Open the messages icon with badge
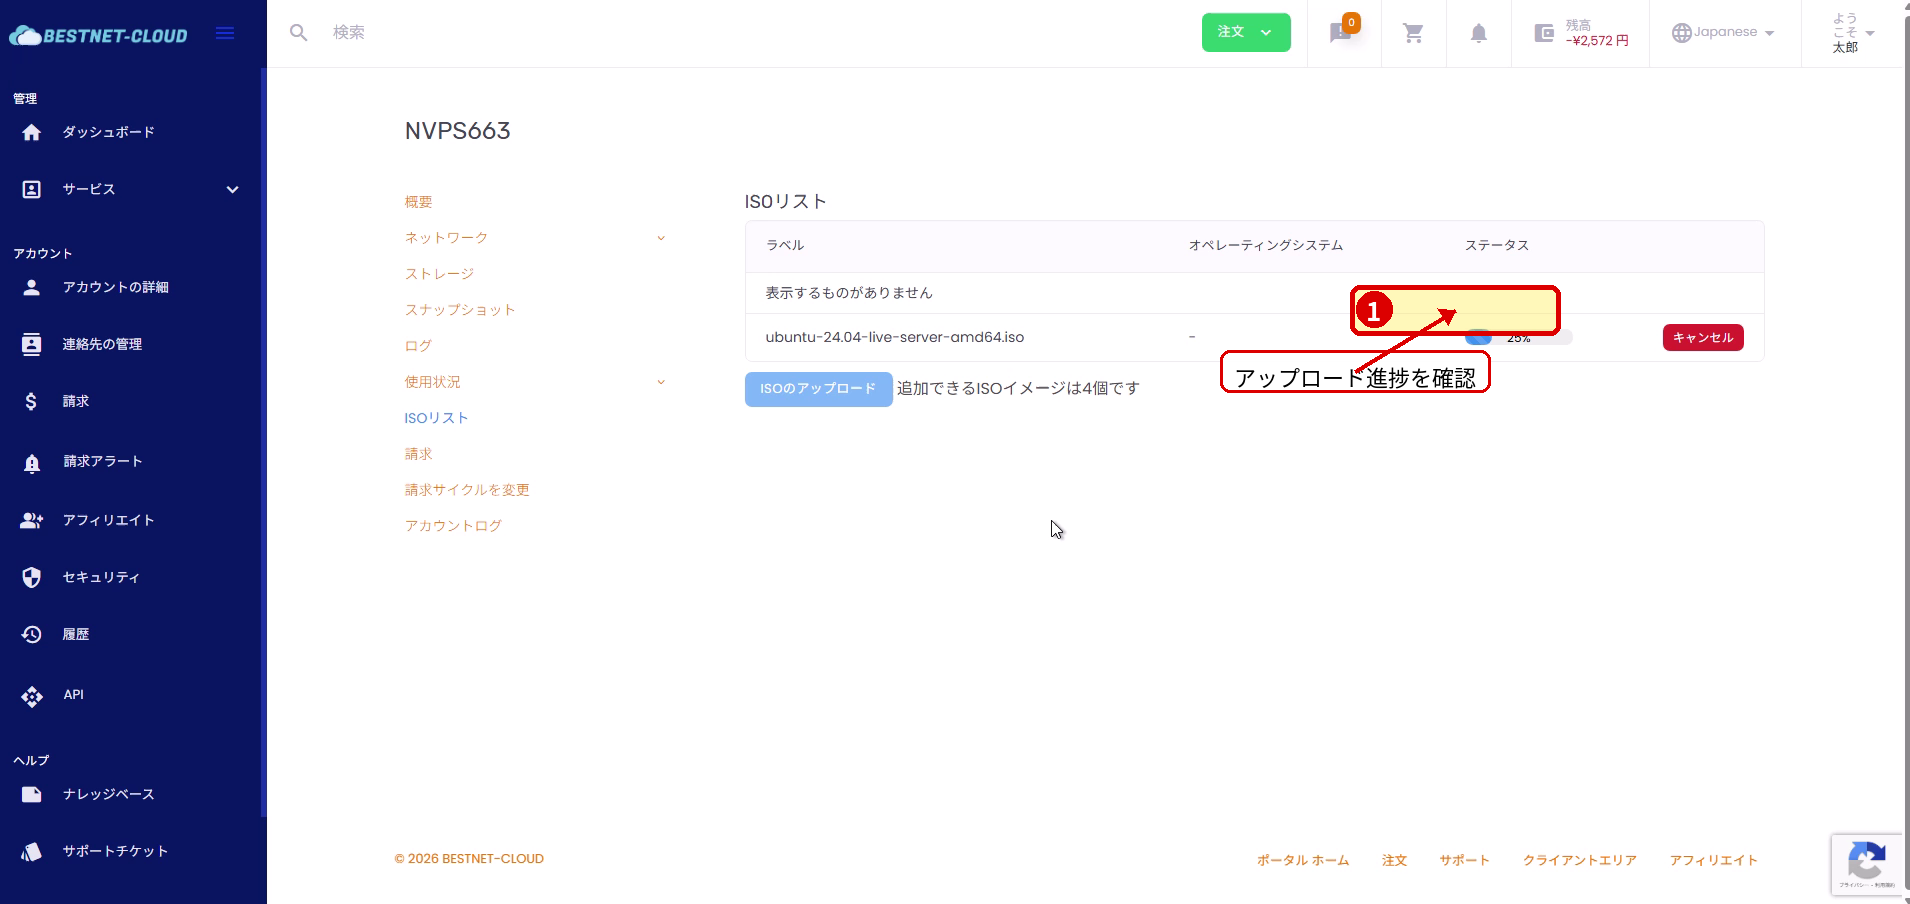Viewport: 1910px width, 904px height. click(x=1341, y=33)
